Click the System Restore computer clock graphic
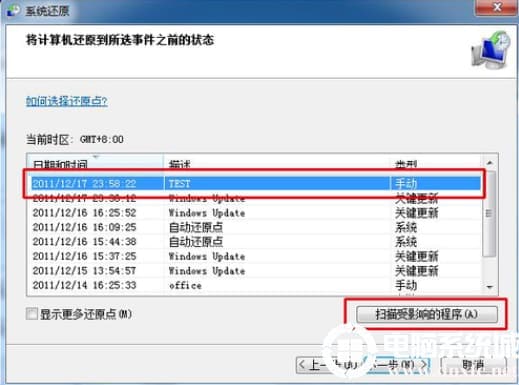This screenshot has width=519, height=385. coord(490,50)
